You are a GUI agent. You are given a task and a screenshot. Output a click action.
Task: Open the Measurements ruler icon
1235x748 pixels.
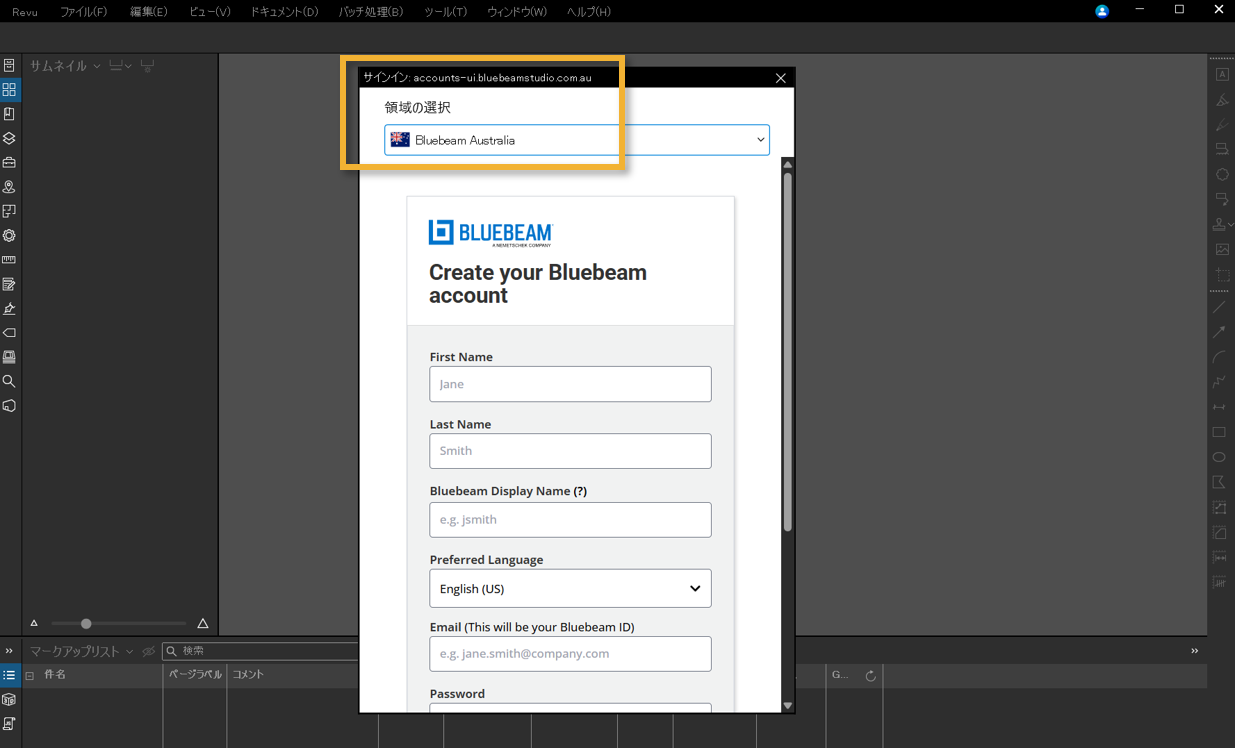click(x=9, y=260)
